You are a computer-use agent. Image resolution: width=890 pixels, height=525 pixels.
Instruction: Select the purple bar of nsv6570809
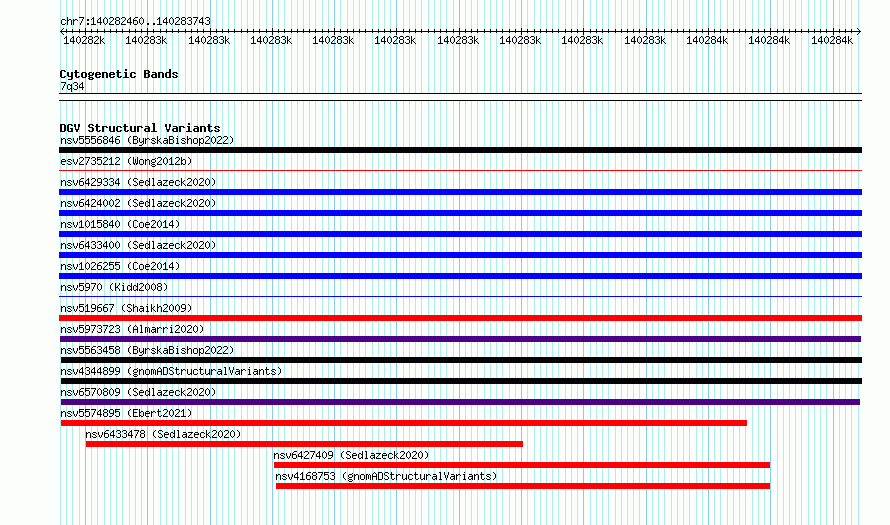point(460,402)
